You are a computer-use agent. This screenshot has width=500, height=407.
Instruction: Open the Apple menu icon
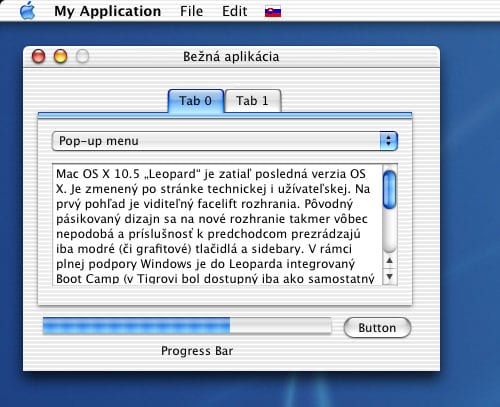tap(28, 11)
